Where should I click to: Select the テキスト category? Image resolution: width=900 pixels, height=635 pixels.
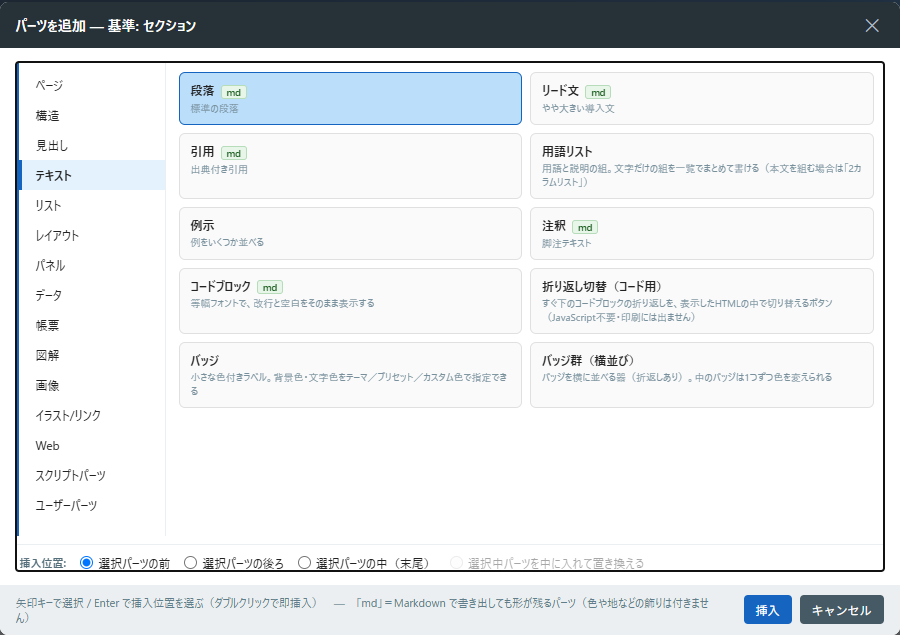(92, 175)
